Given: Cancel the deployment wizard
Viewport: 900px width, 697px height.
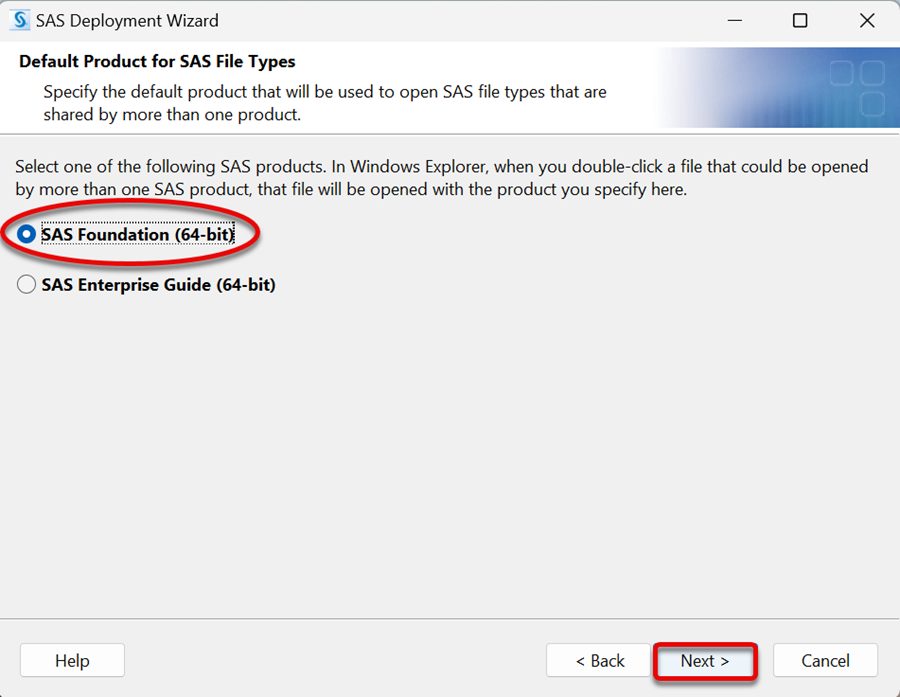Looking at the screenshot, I should tap(825, 660).
